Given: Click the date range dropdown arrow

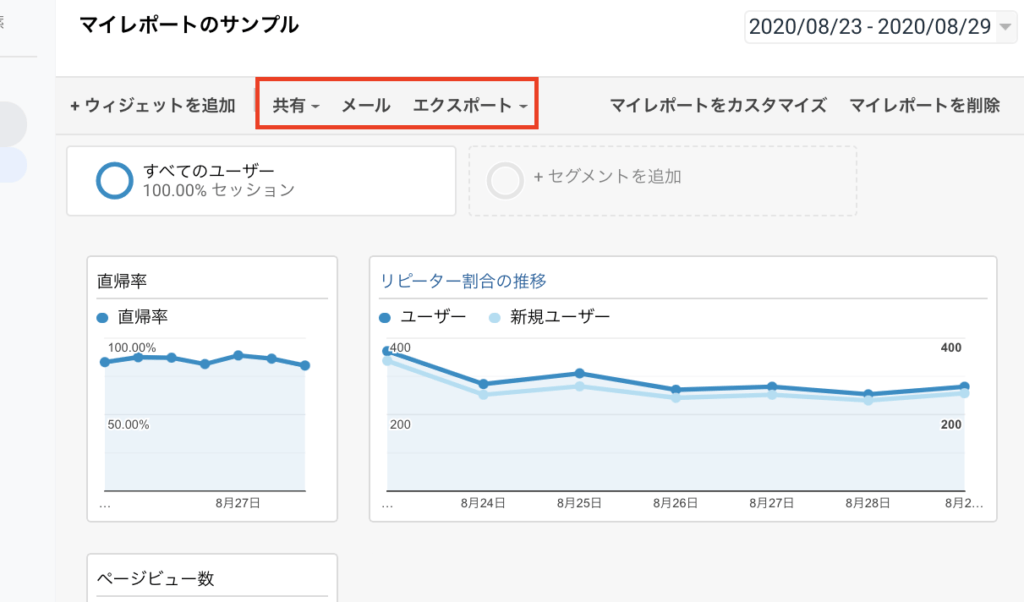Looking at the screenshot, I should [1006, 27].
